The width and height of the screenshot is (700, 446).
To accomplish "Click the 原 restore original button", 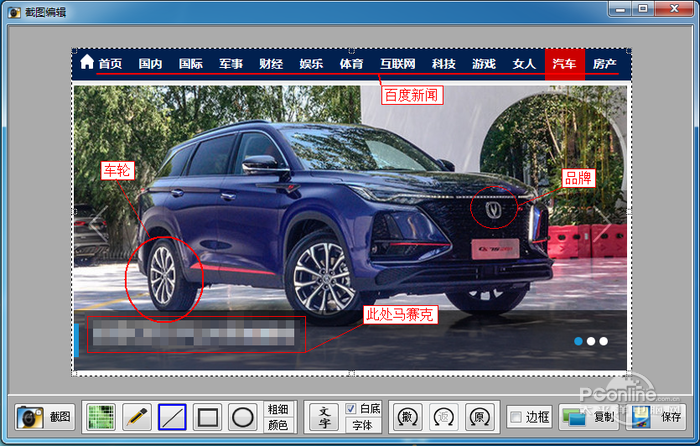I will click(480, 417).
